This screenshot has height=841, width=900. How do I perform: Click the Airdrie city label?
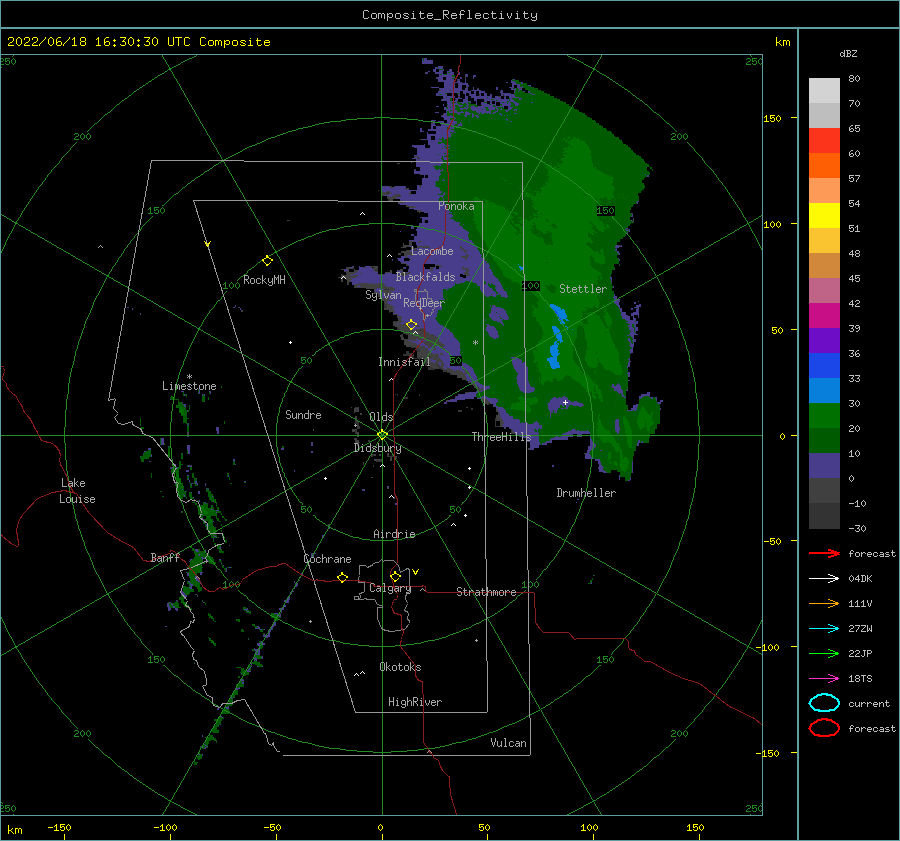[x=394, y=534]
